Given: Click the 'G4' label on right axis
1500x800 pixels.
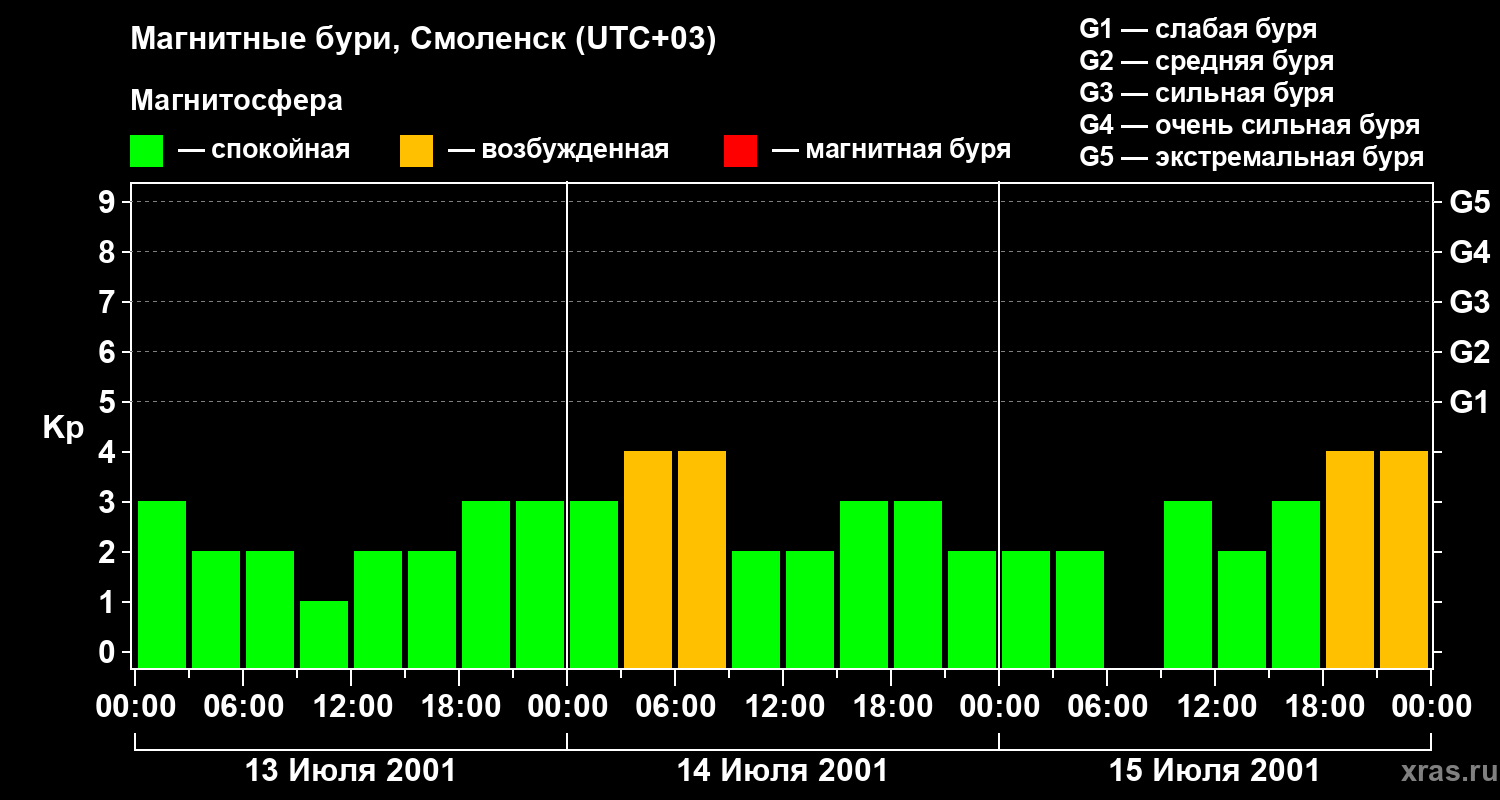Looking at the screenshot, I should pos(1469,252).
